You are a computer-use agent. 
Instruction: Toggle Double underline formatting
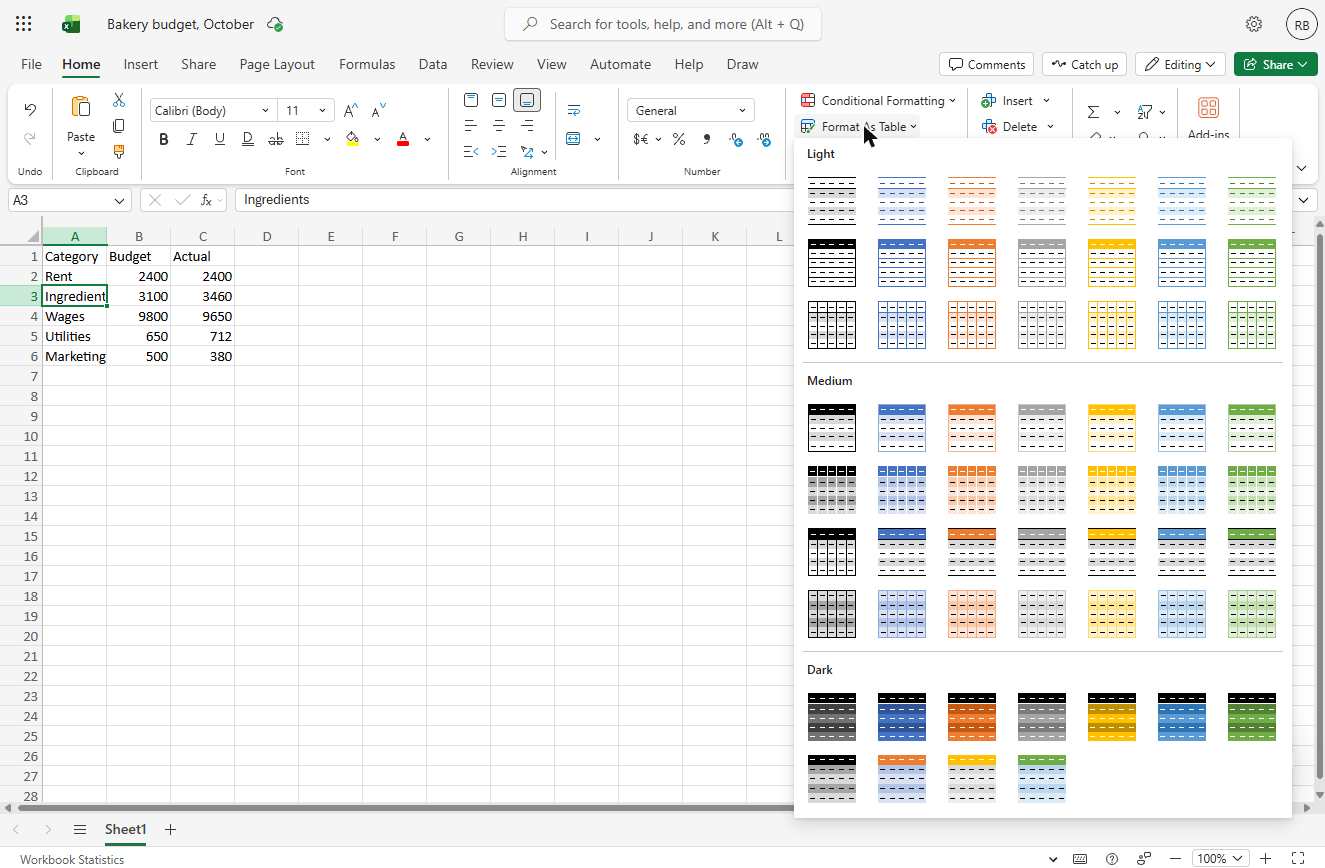(247, 139)
